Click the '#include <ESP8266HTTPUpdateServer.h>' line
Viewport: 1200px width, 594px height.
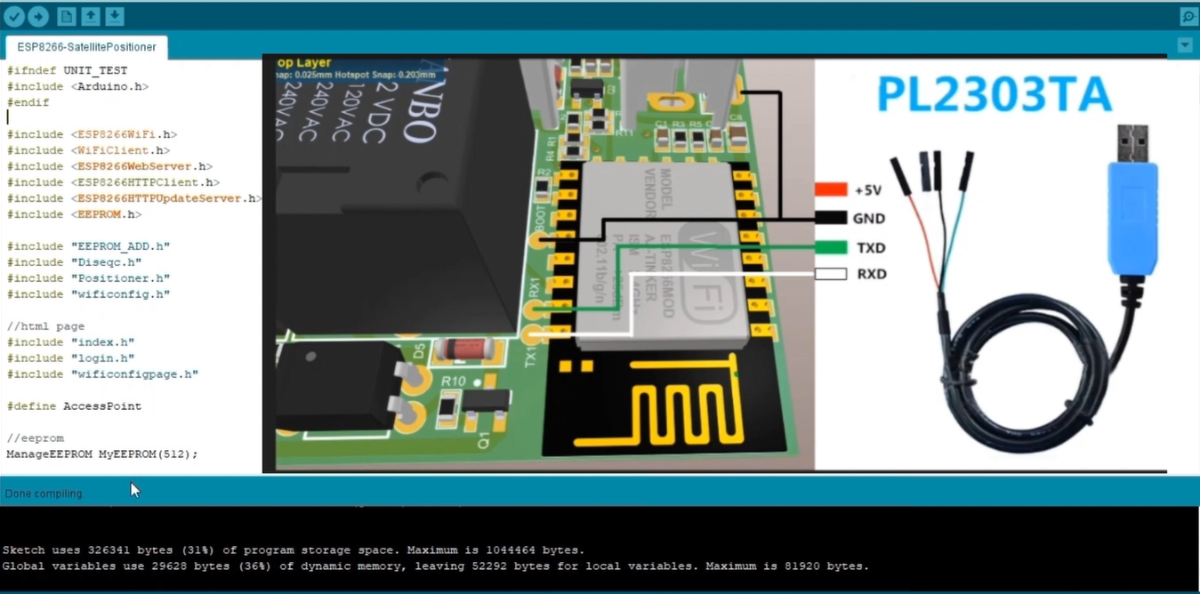pos(134,198)
